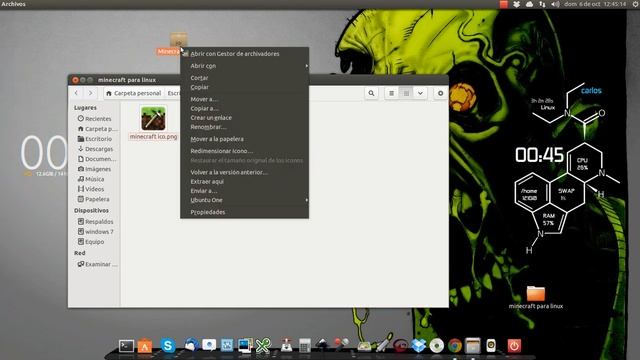Screen dimensions: 640x360
Task: Choose Crear un enlace
Action: (x=244, y=118)
